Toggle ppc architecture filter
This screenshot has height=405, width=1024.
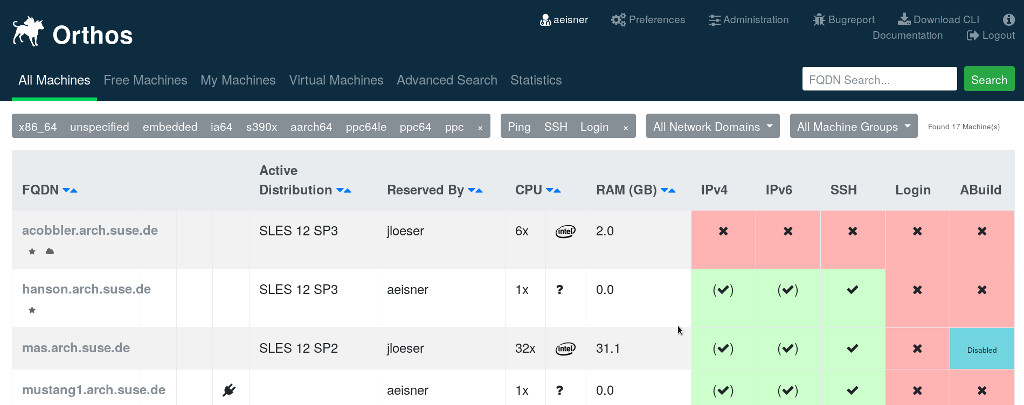(x=455, y=127)
